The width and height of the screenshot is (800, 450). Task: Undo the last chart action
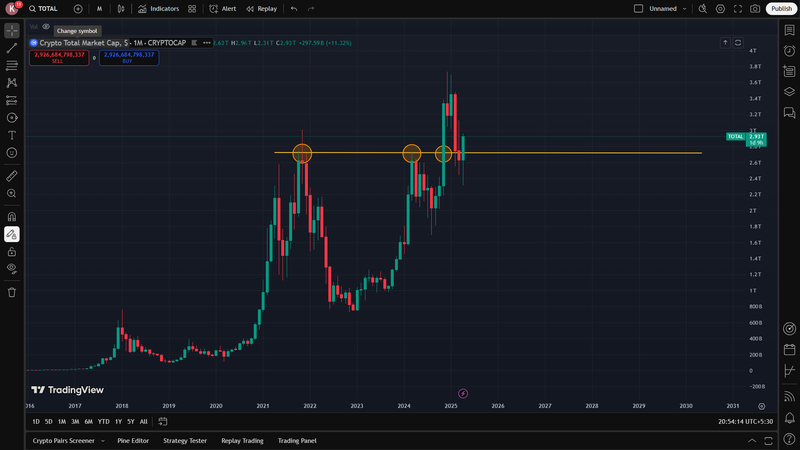click(294, 9)
